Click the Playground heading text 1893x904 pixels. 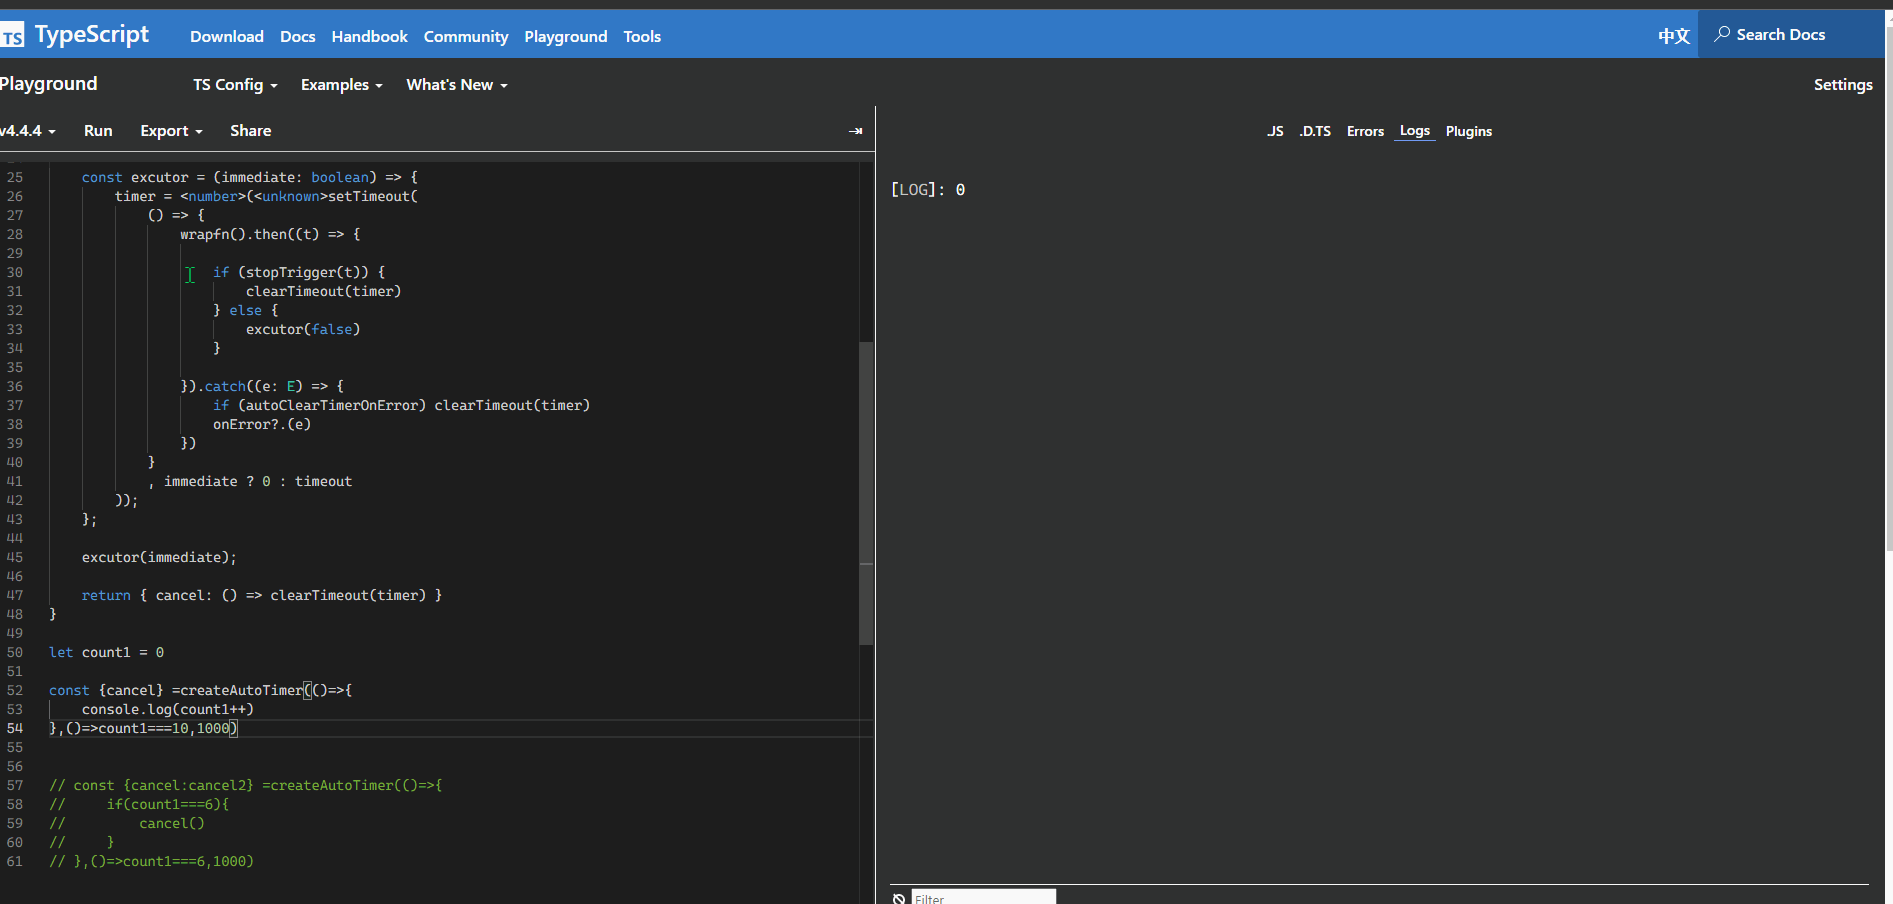tap(49, 84)
